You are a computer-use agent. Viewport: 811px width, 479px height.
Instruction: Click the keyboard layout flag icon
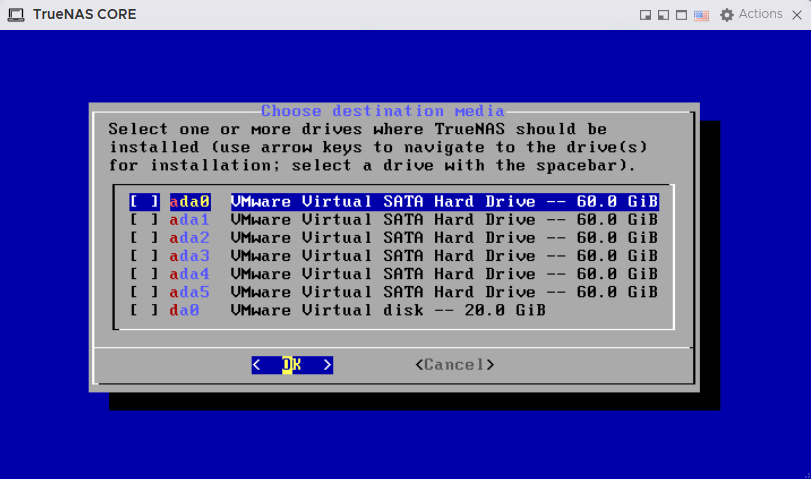(x=701, y=15)
